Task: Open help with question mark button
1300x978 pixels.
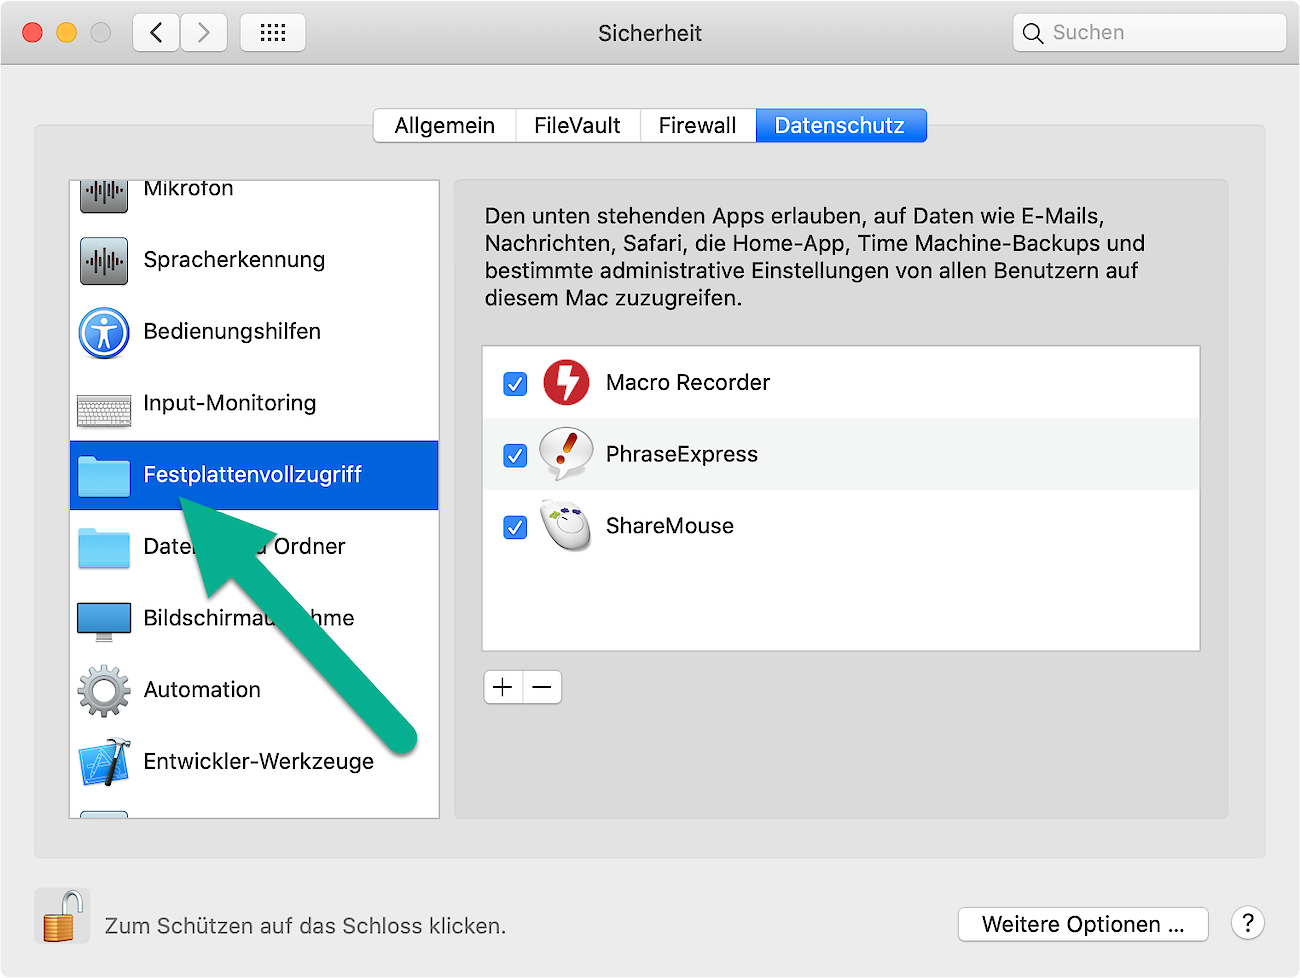Action: click(x=1247, y=923)
